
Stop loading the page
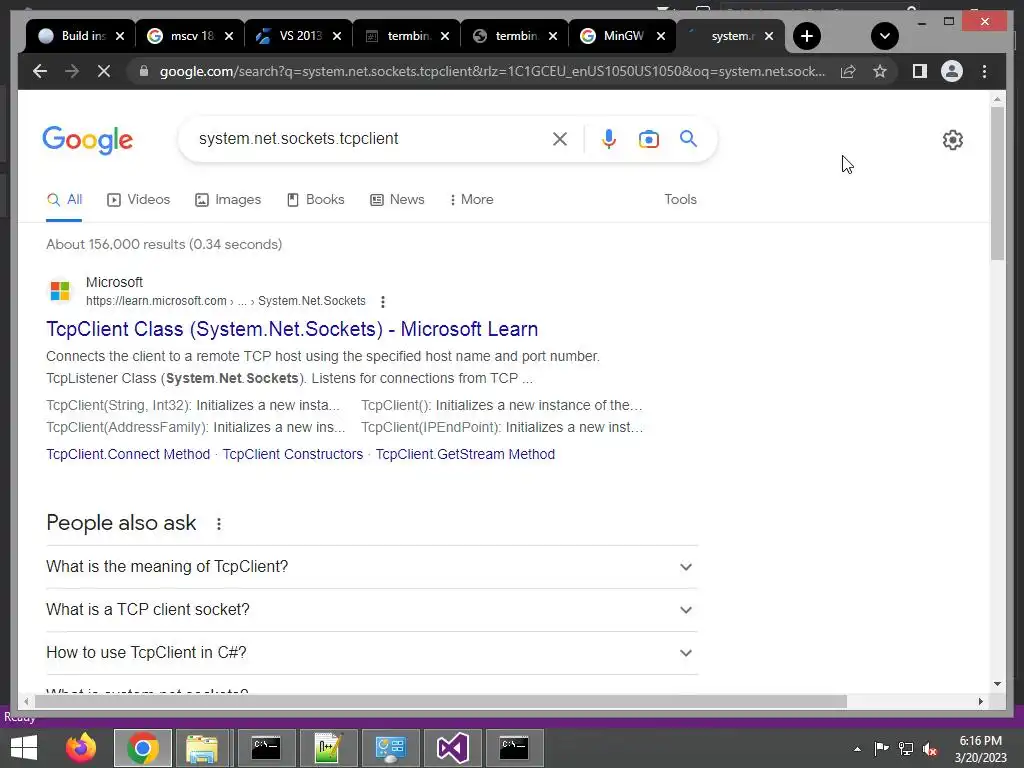pos(104,71)
